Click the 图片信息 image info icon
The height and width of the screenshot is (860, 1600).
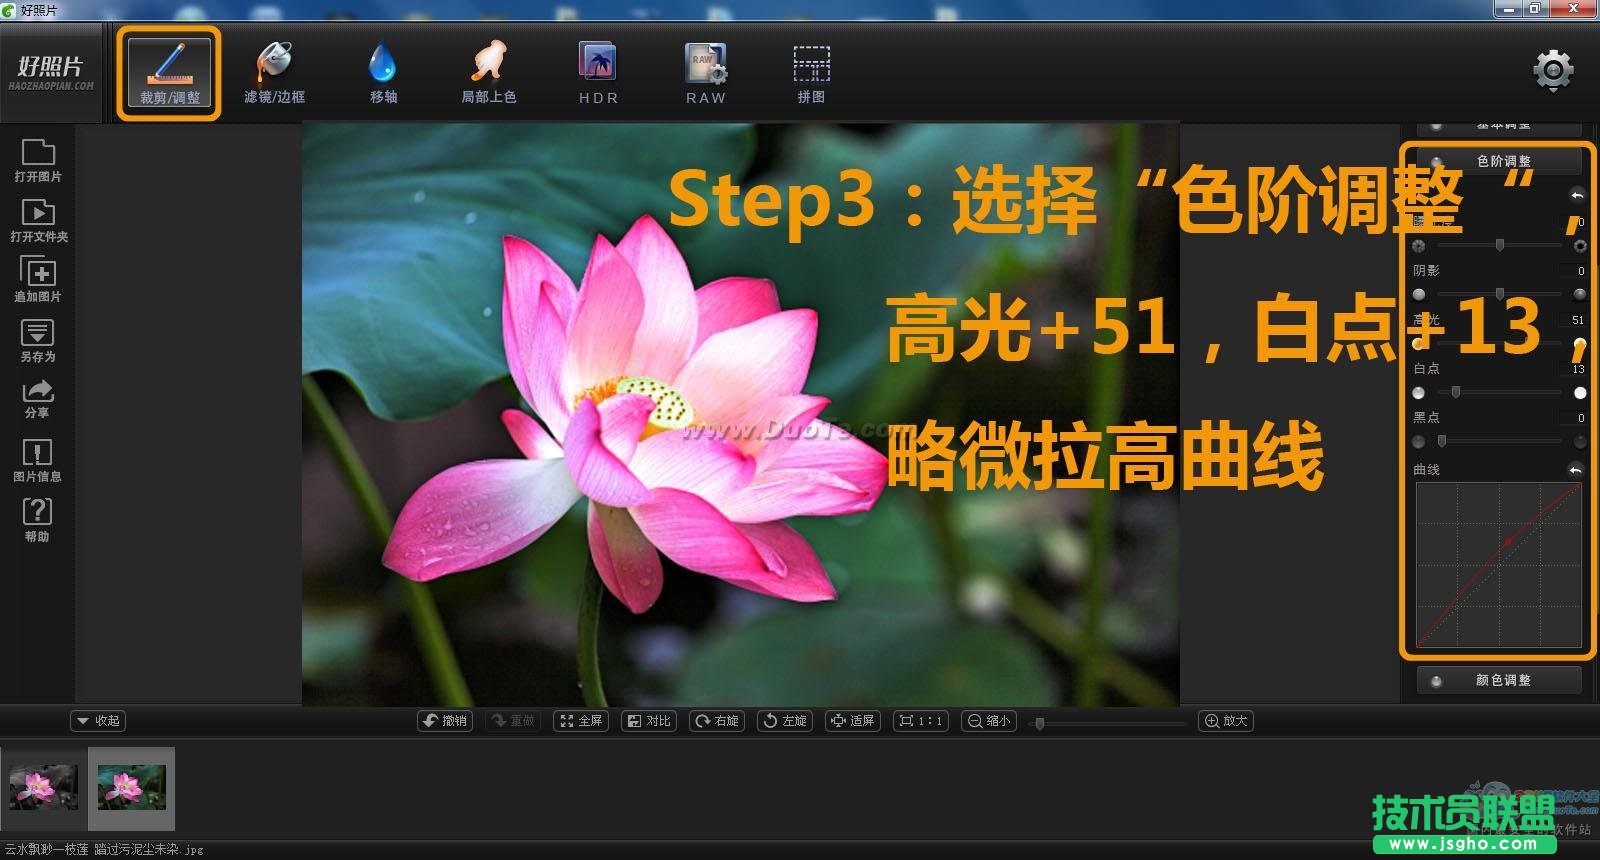click(x=38, y=460)
